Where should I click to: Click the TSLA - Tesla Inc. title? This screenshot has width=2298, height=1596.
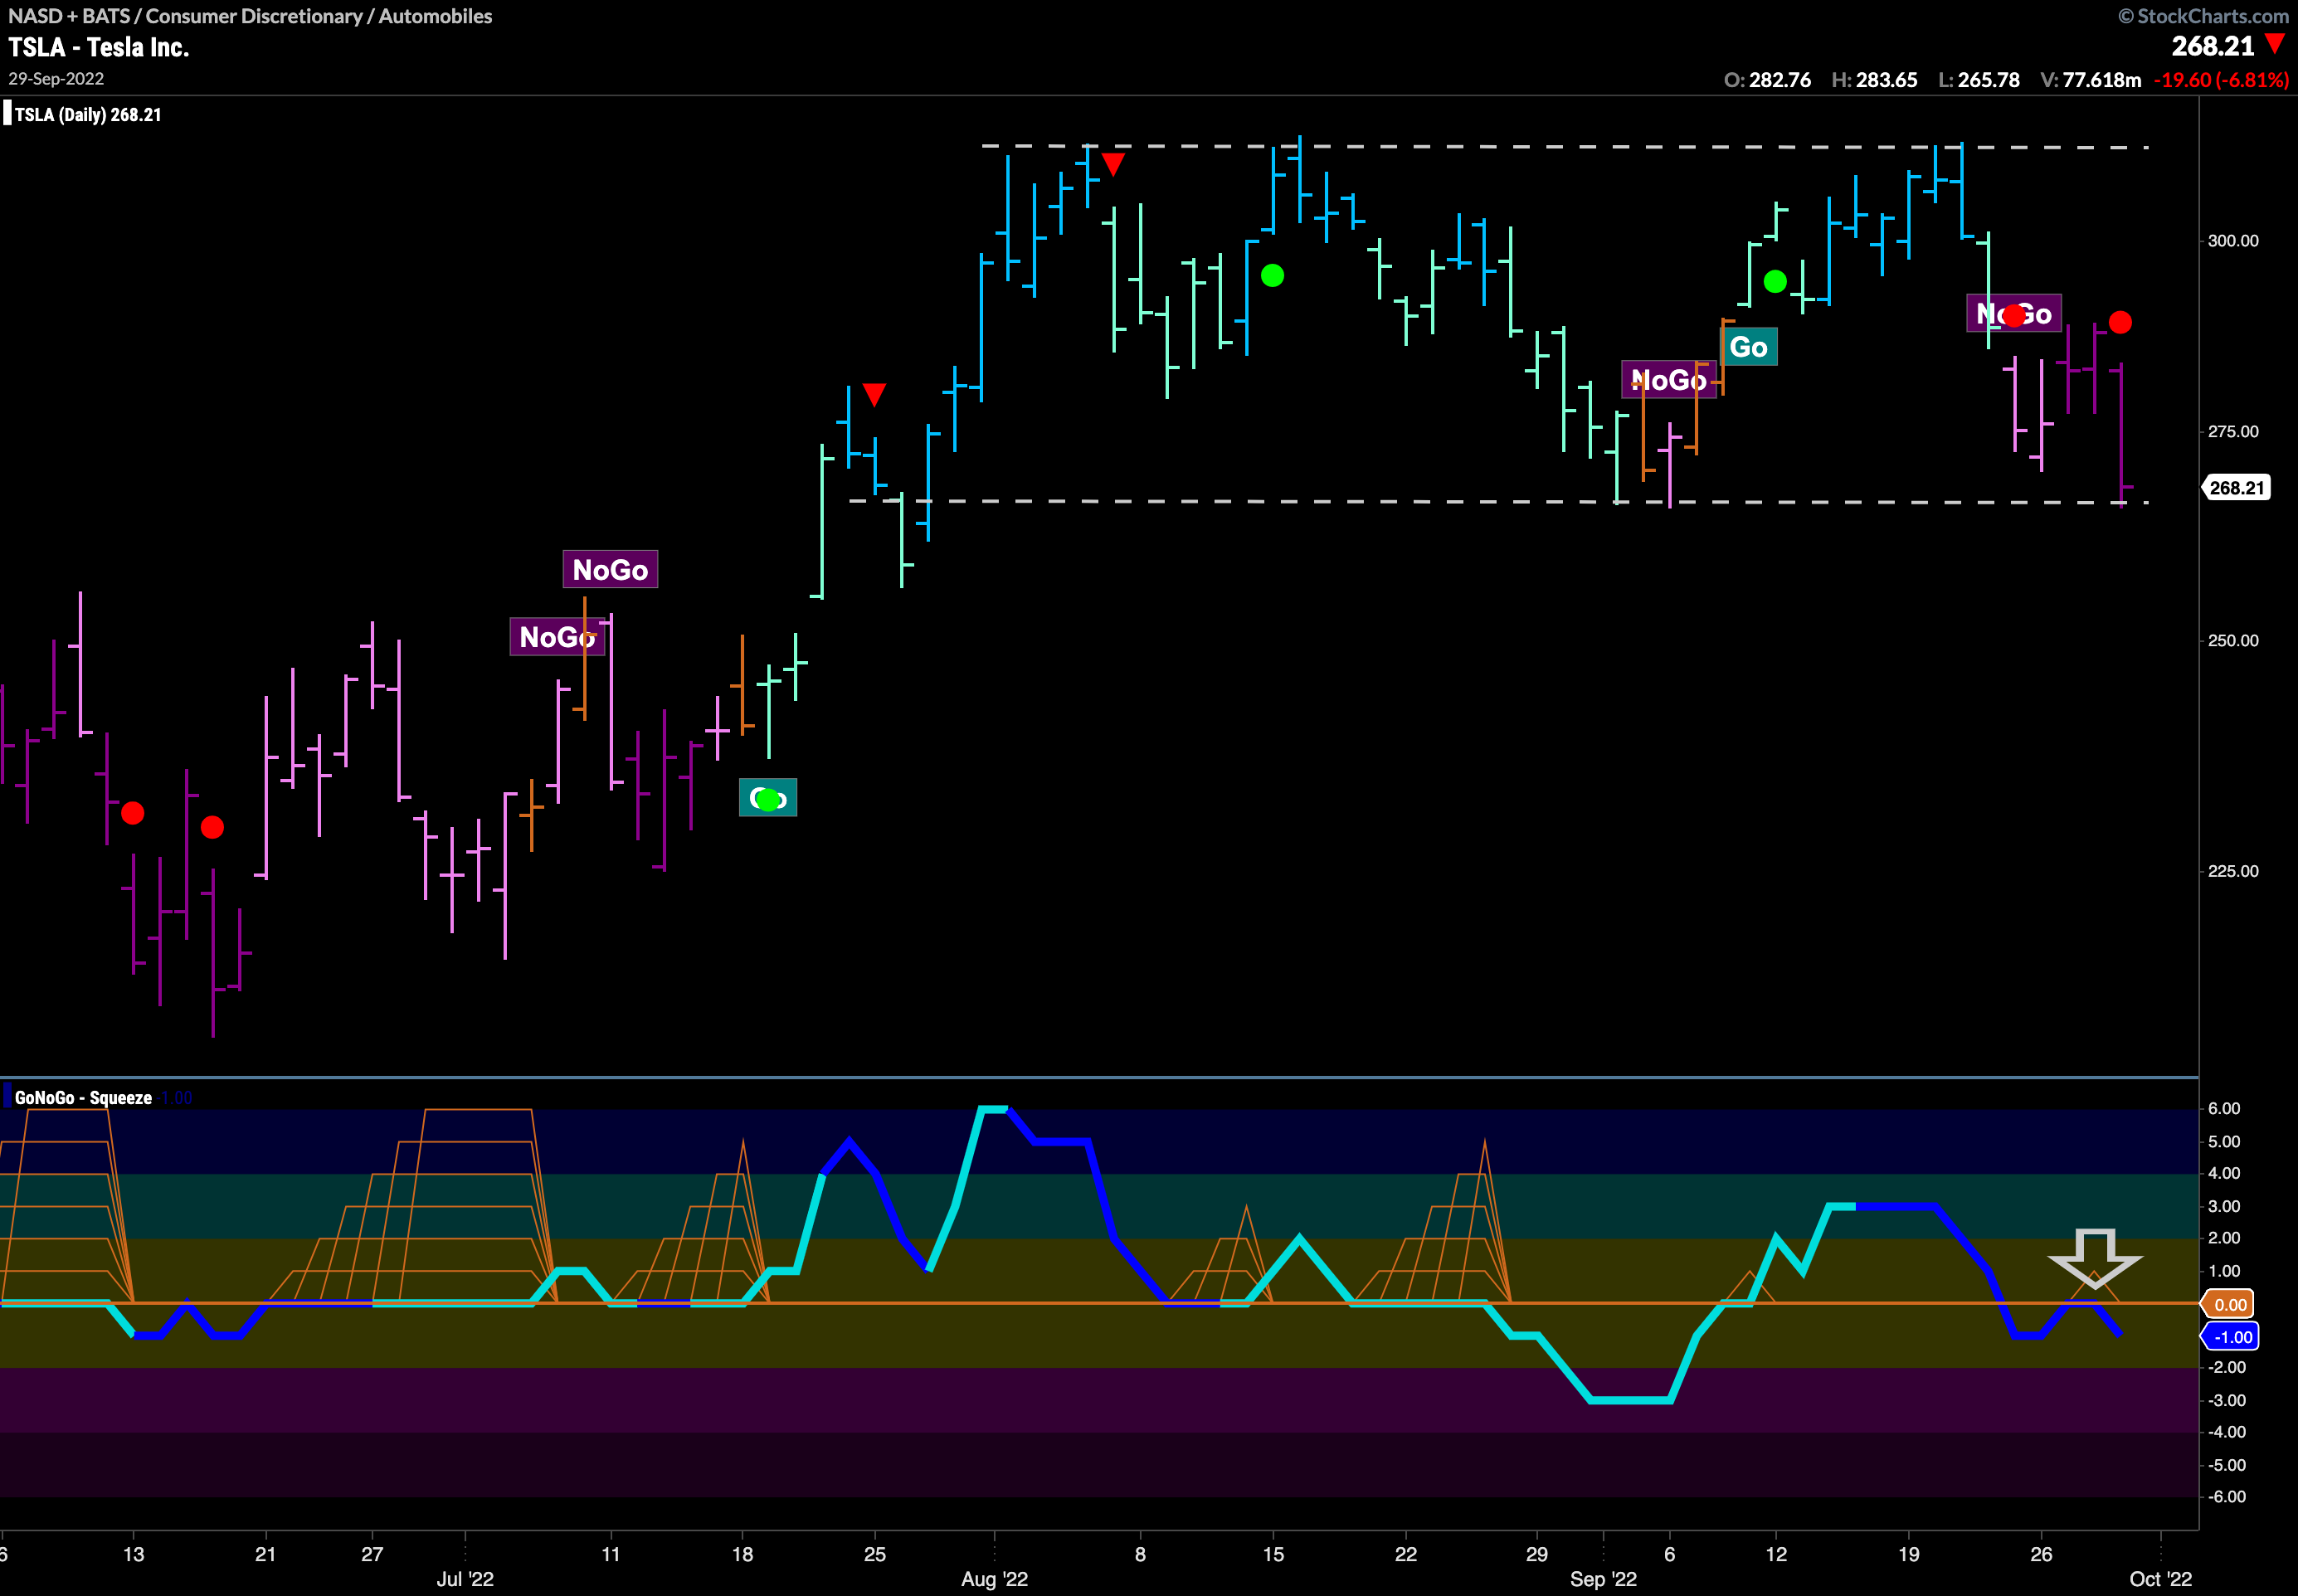pos(99,47)
